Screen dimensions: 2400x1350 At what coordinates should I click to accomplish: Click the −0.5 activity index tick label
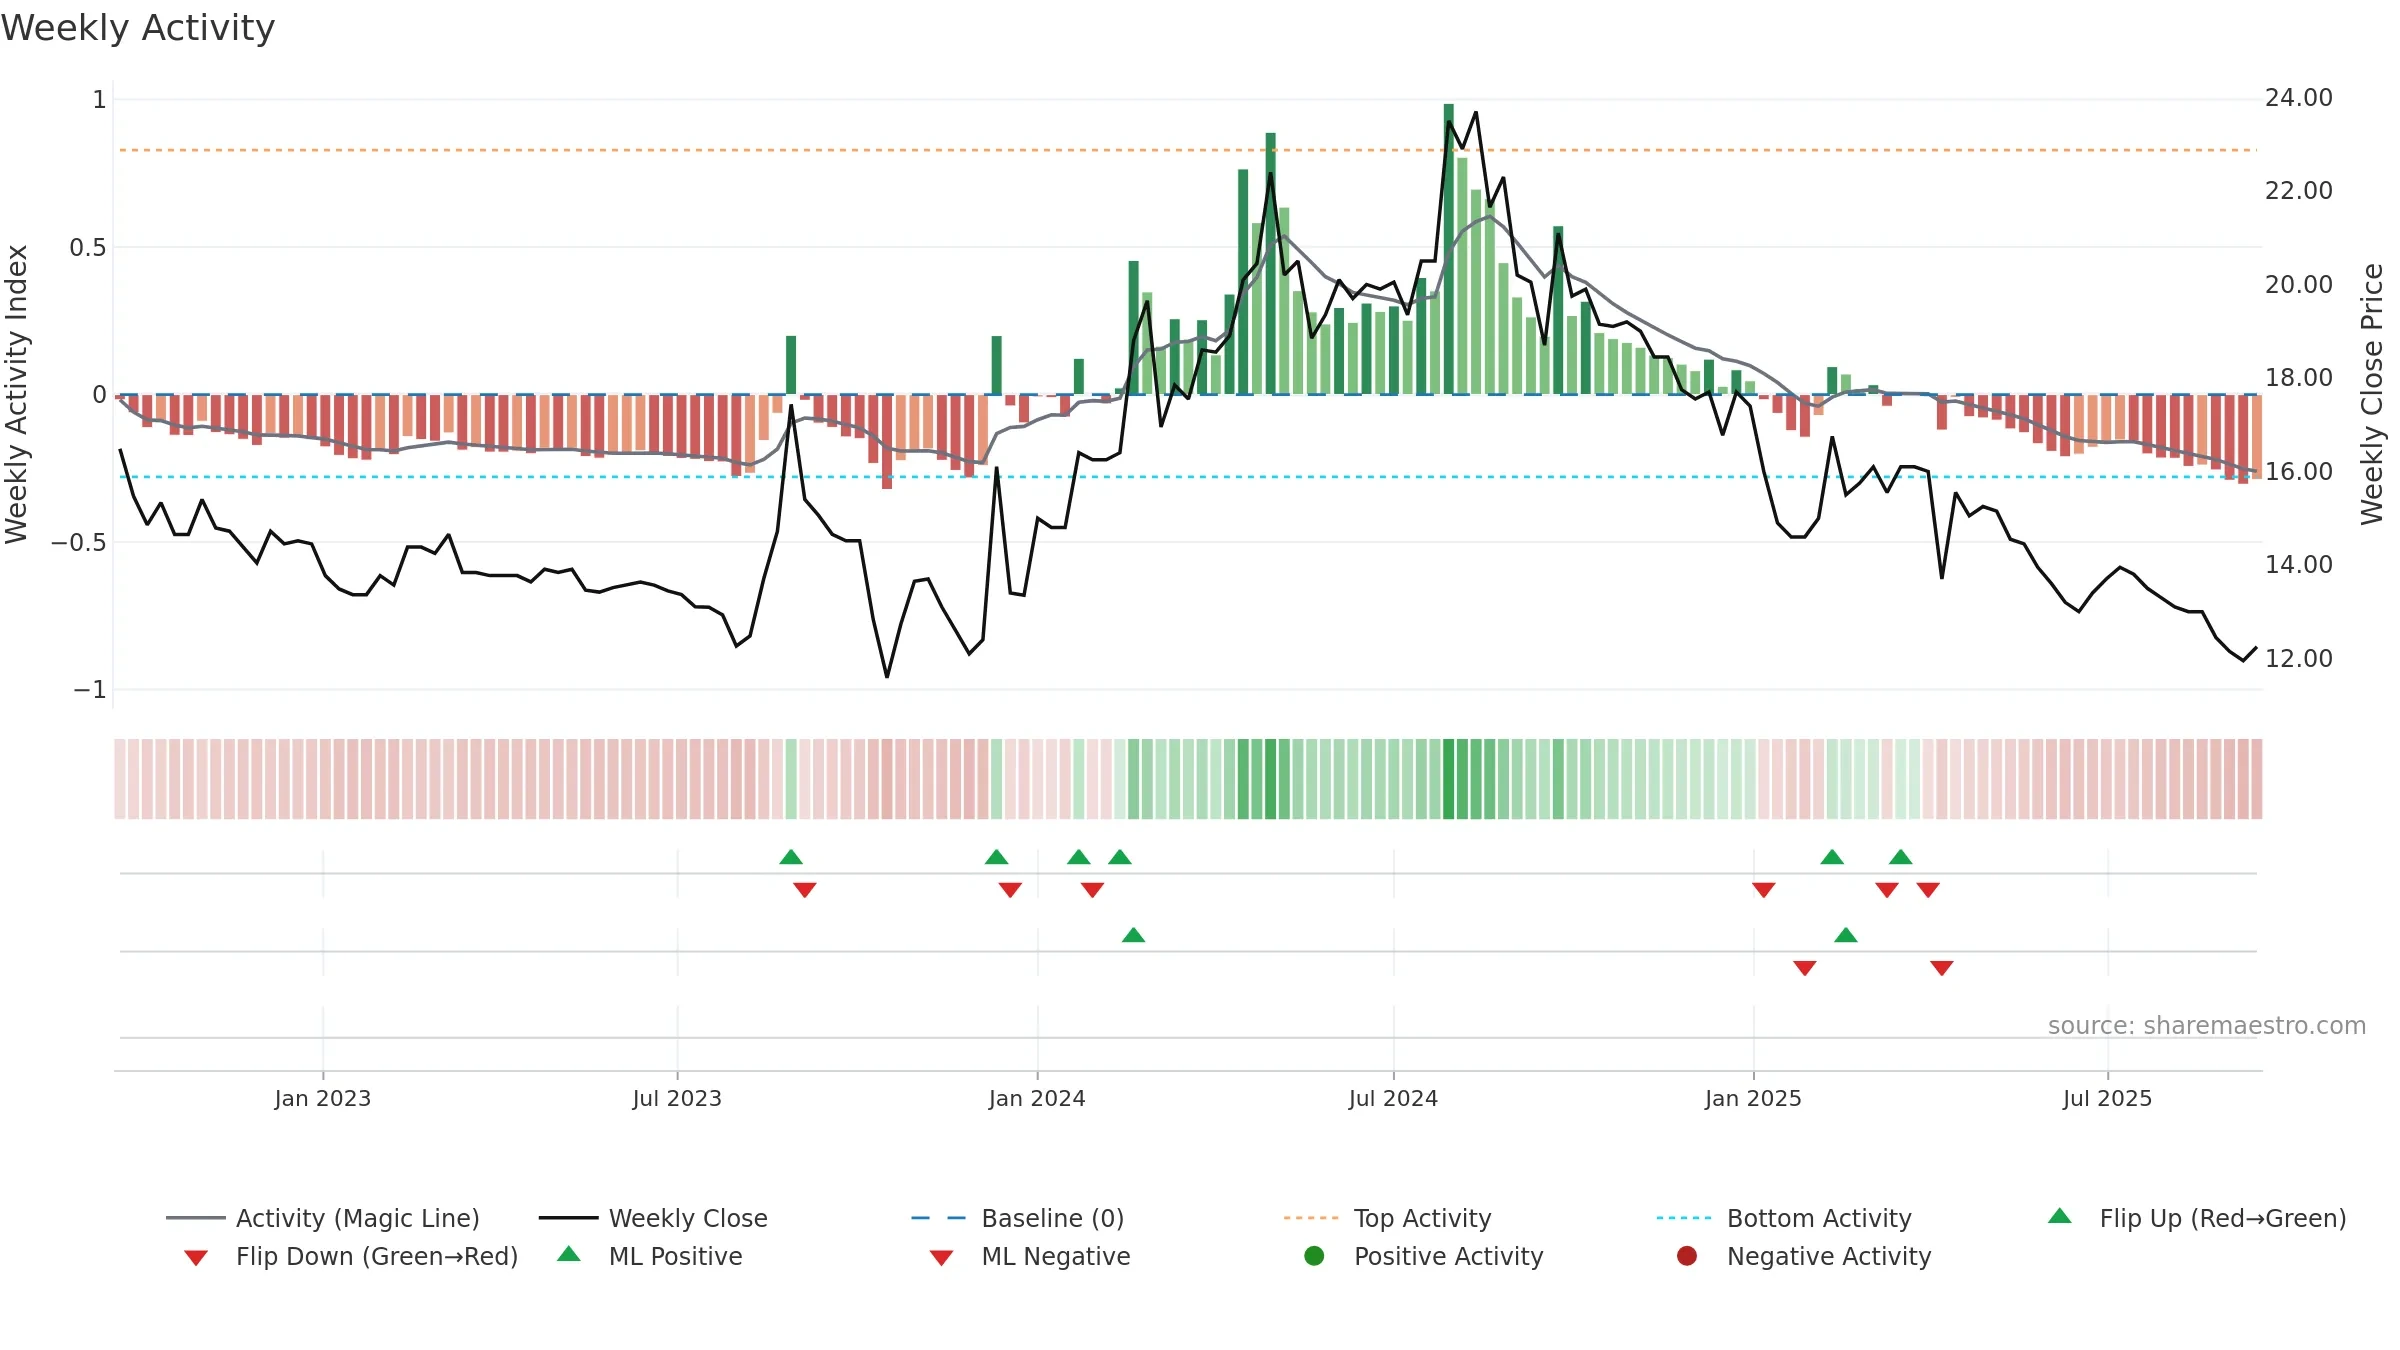coord(78,542)
